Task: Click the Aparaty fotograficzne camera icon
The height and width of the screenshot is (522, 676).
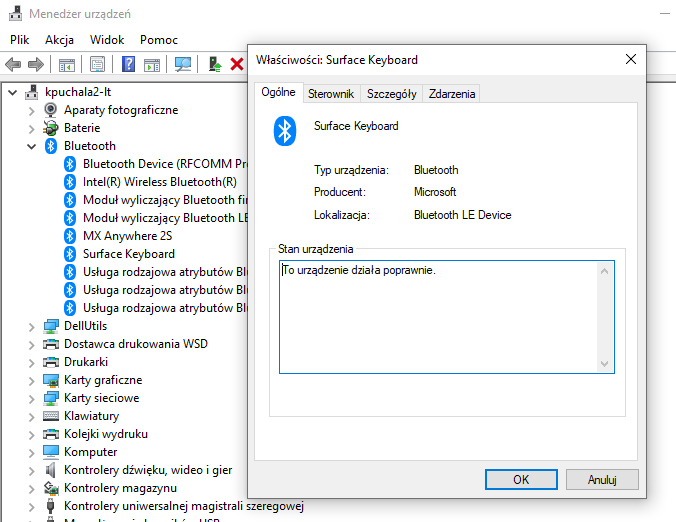Action: (50, 110)
